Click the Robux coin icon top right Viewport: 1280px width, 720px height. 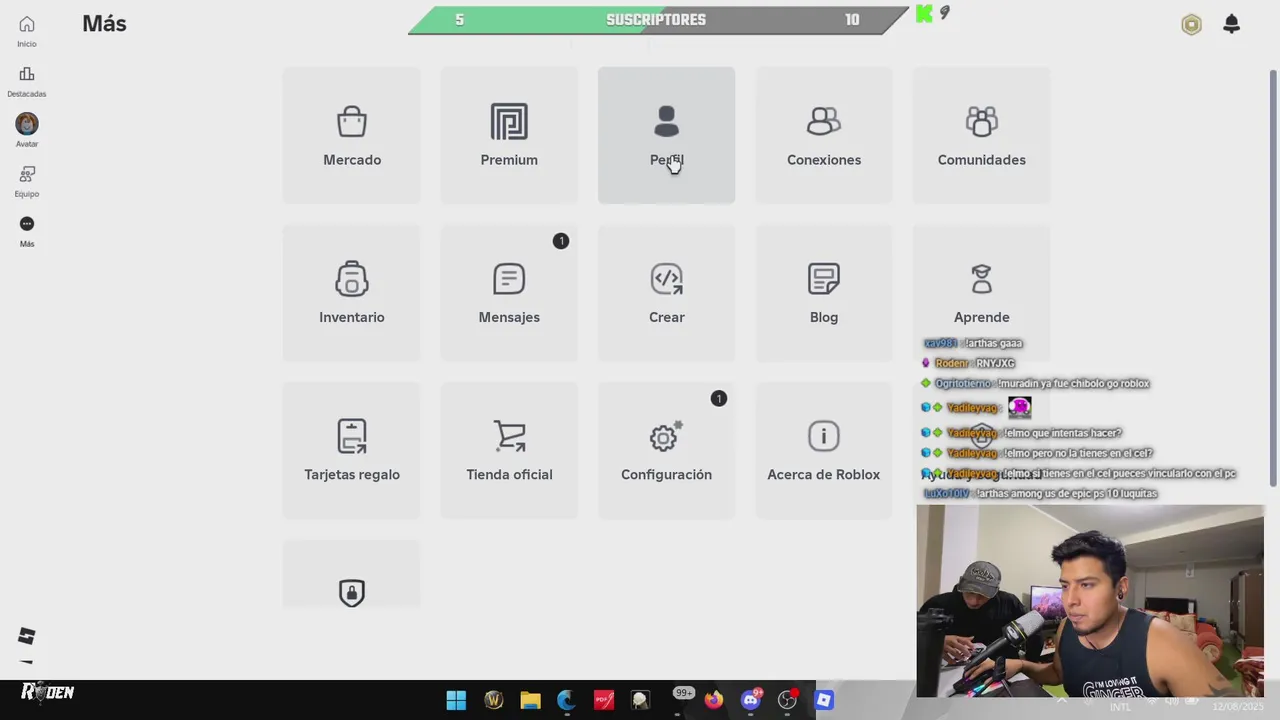(1191, 25)
